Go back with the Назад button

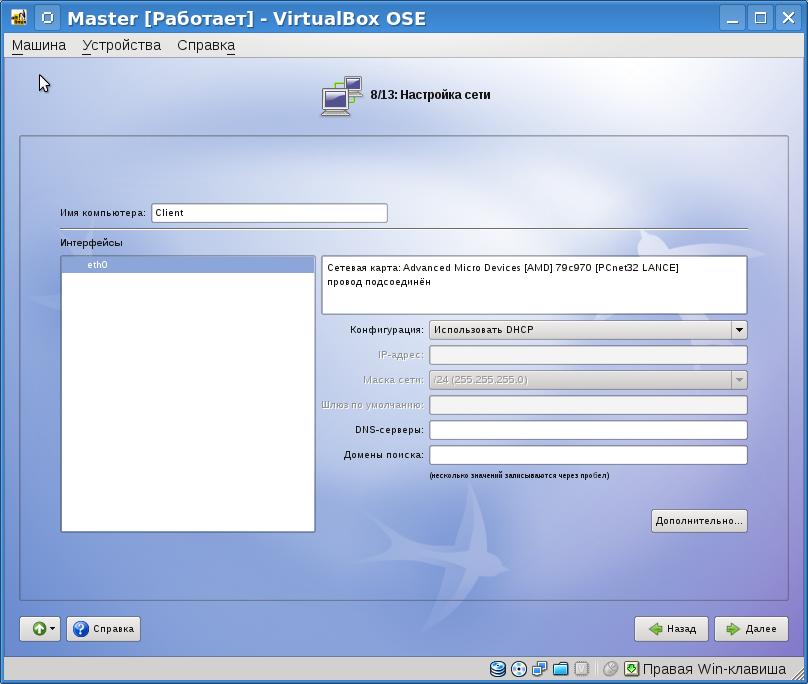671,629
